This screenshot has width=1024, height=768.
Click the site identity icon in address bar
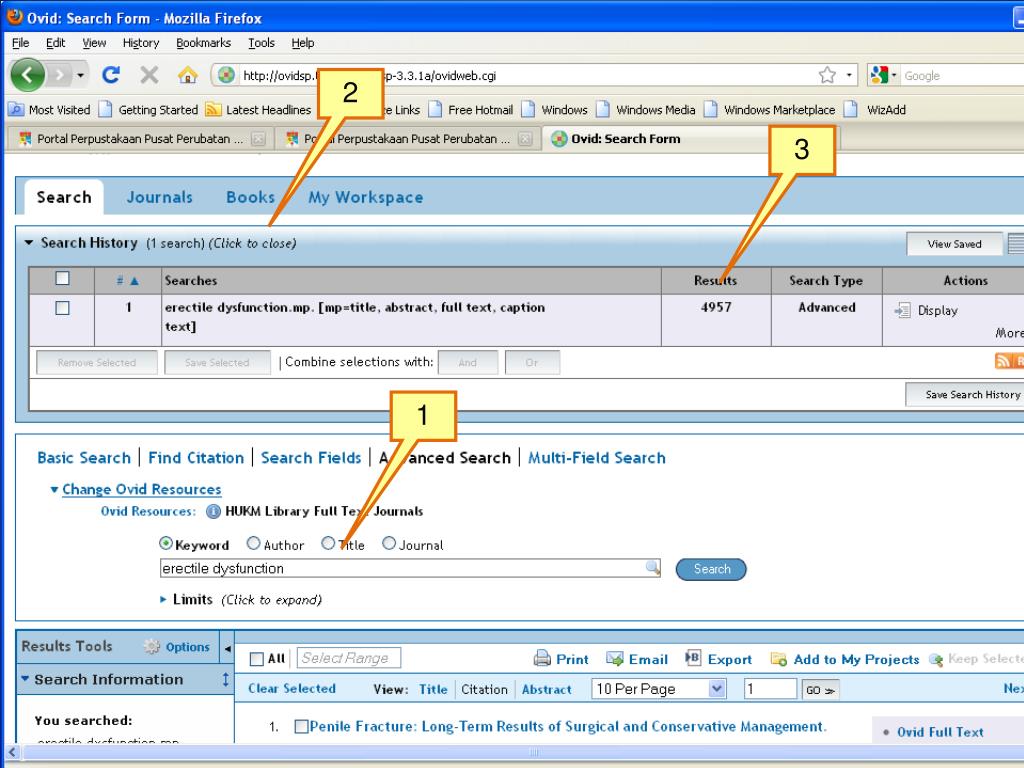click(x=226, y=75)
